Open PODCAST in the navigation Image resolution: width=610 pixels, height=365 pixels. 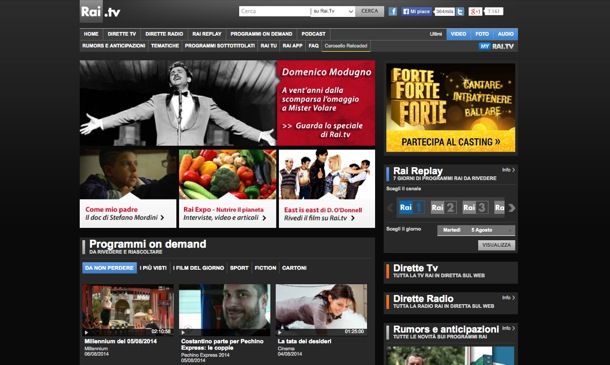click(314, 34)
